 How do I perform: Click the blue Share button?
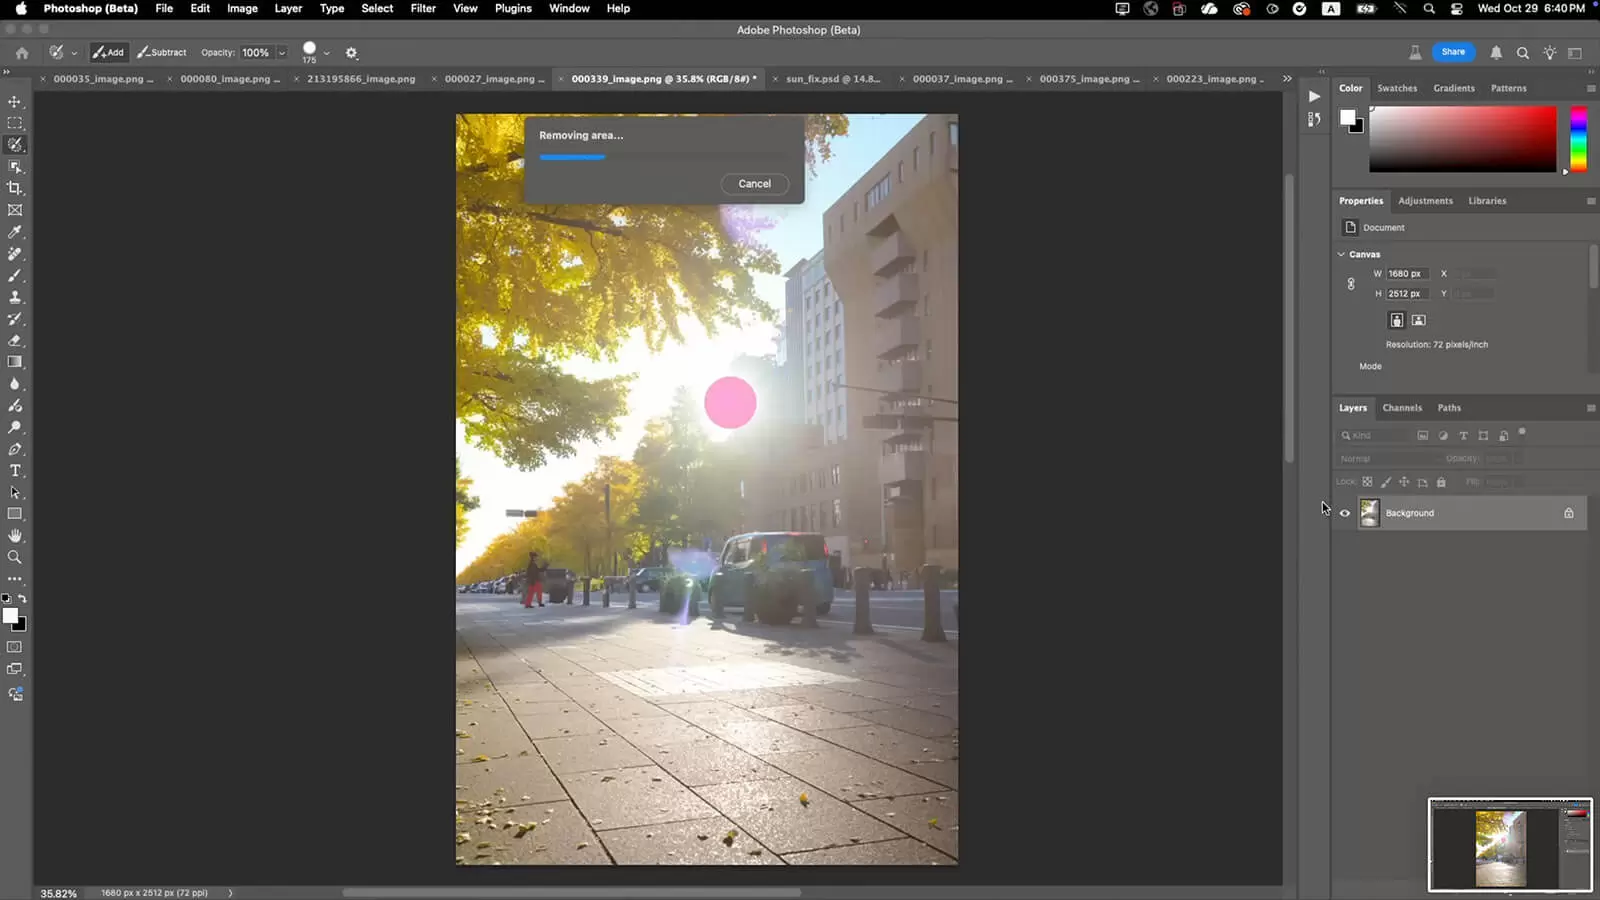coord(1453,52)
